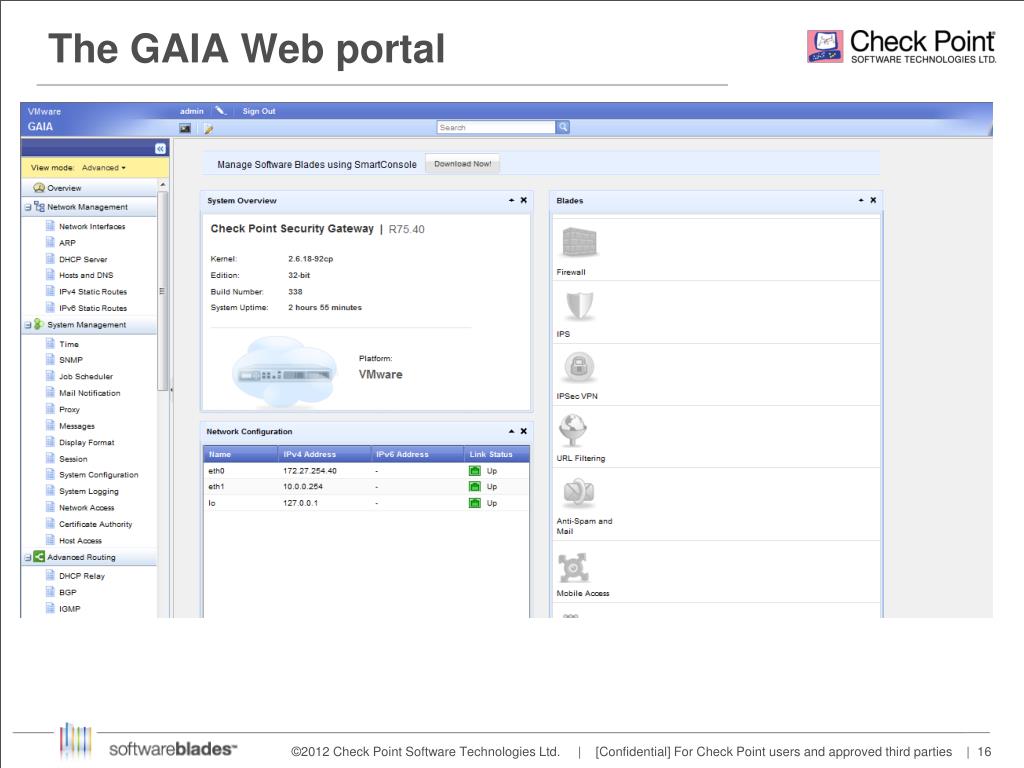
Task: Collapse the Network Management tree node
Action: click(28, 207)
